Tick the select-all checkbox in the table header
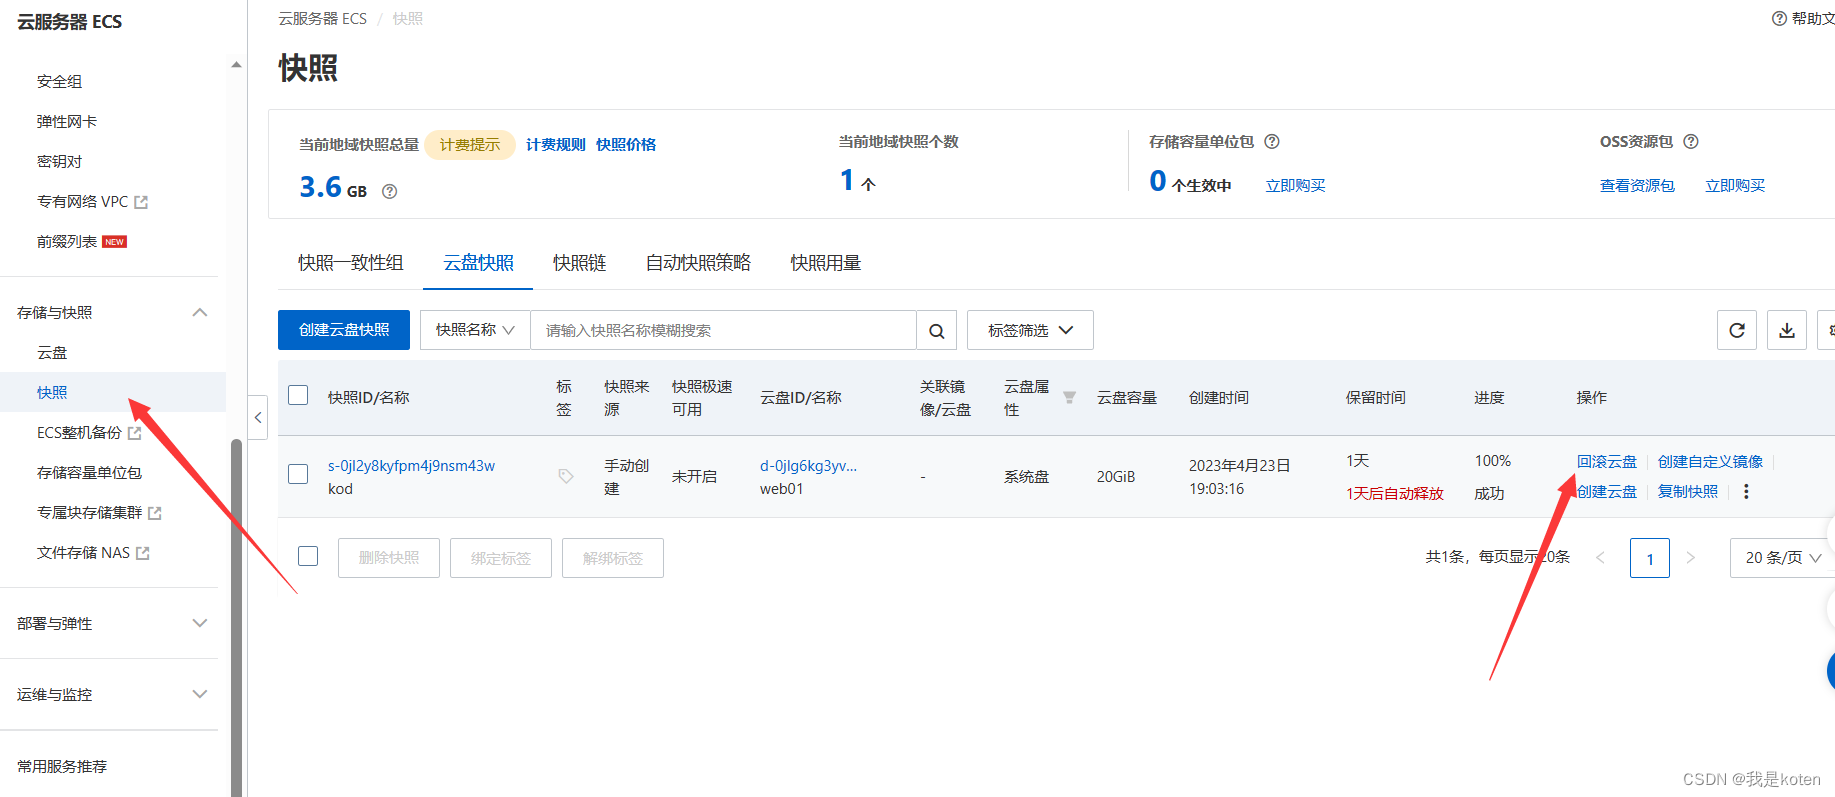 pyautogui.click(x=298, y=395)
